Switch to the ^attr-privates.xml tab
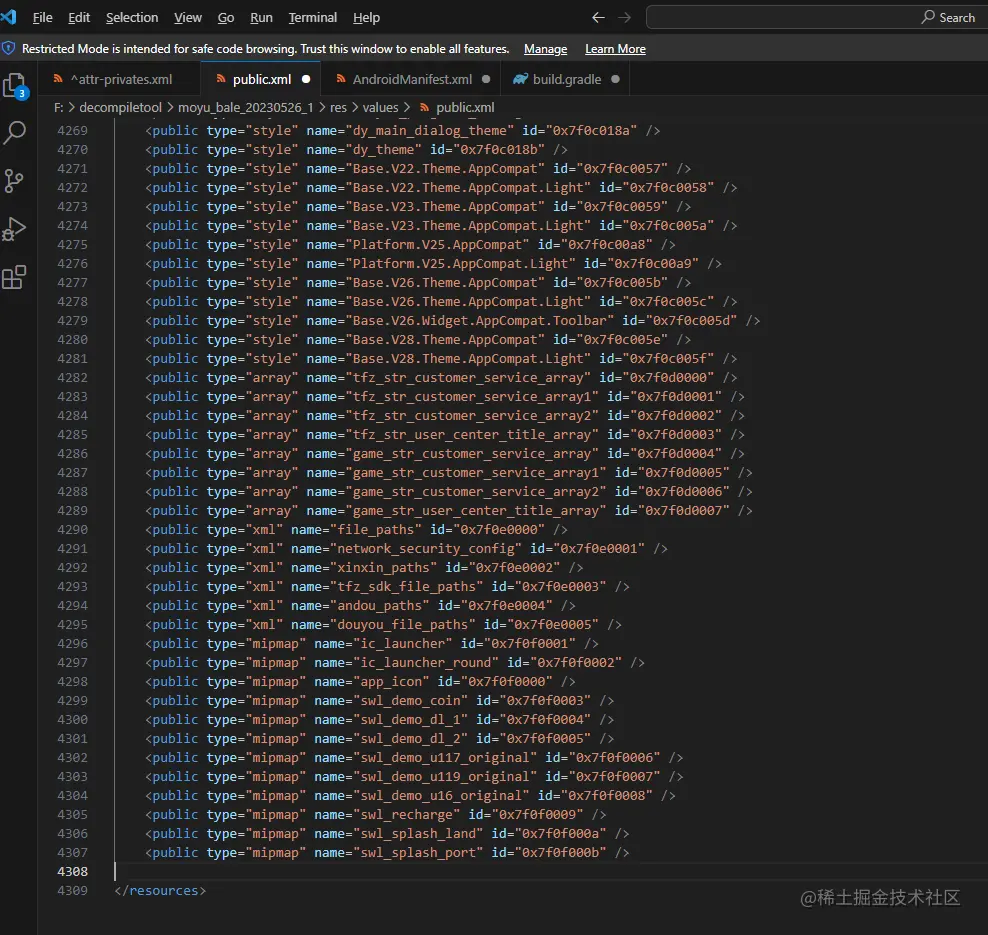This screenshot has width=988, height=935. click(x=120, y=78)
